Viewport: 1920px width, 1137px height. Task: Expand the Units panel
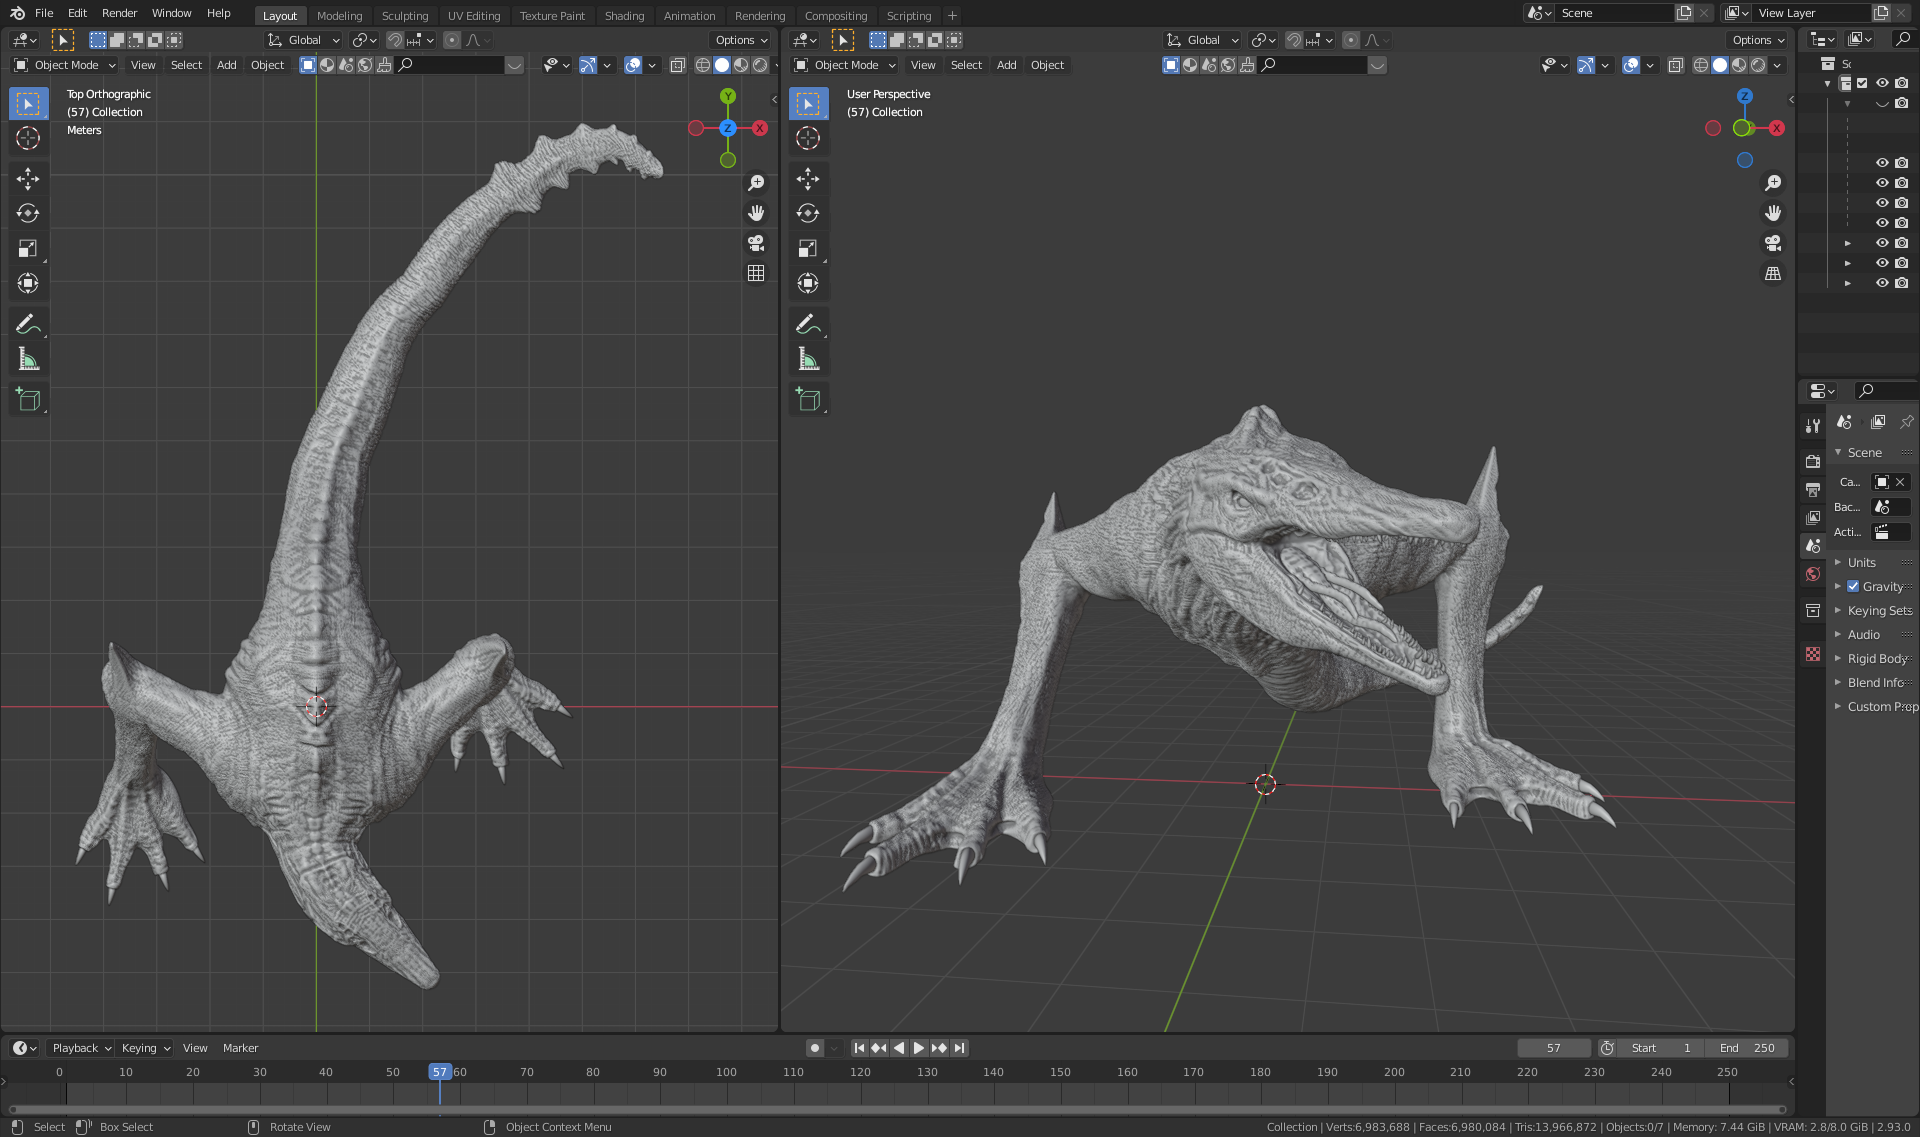(1862, 563)
